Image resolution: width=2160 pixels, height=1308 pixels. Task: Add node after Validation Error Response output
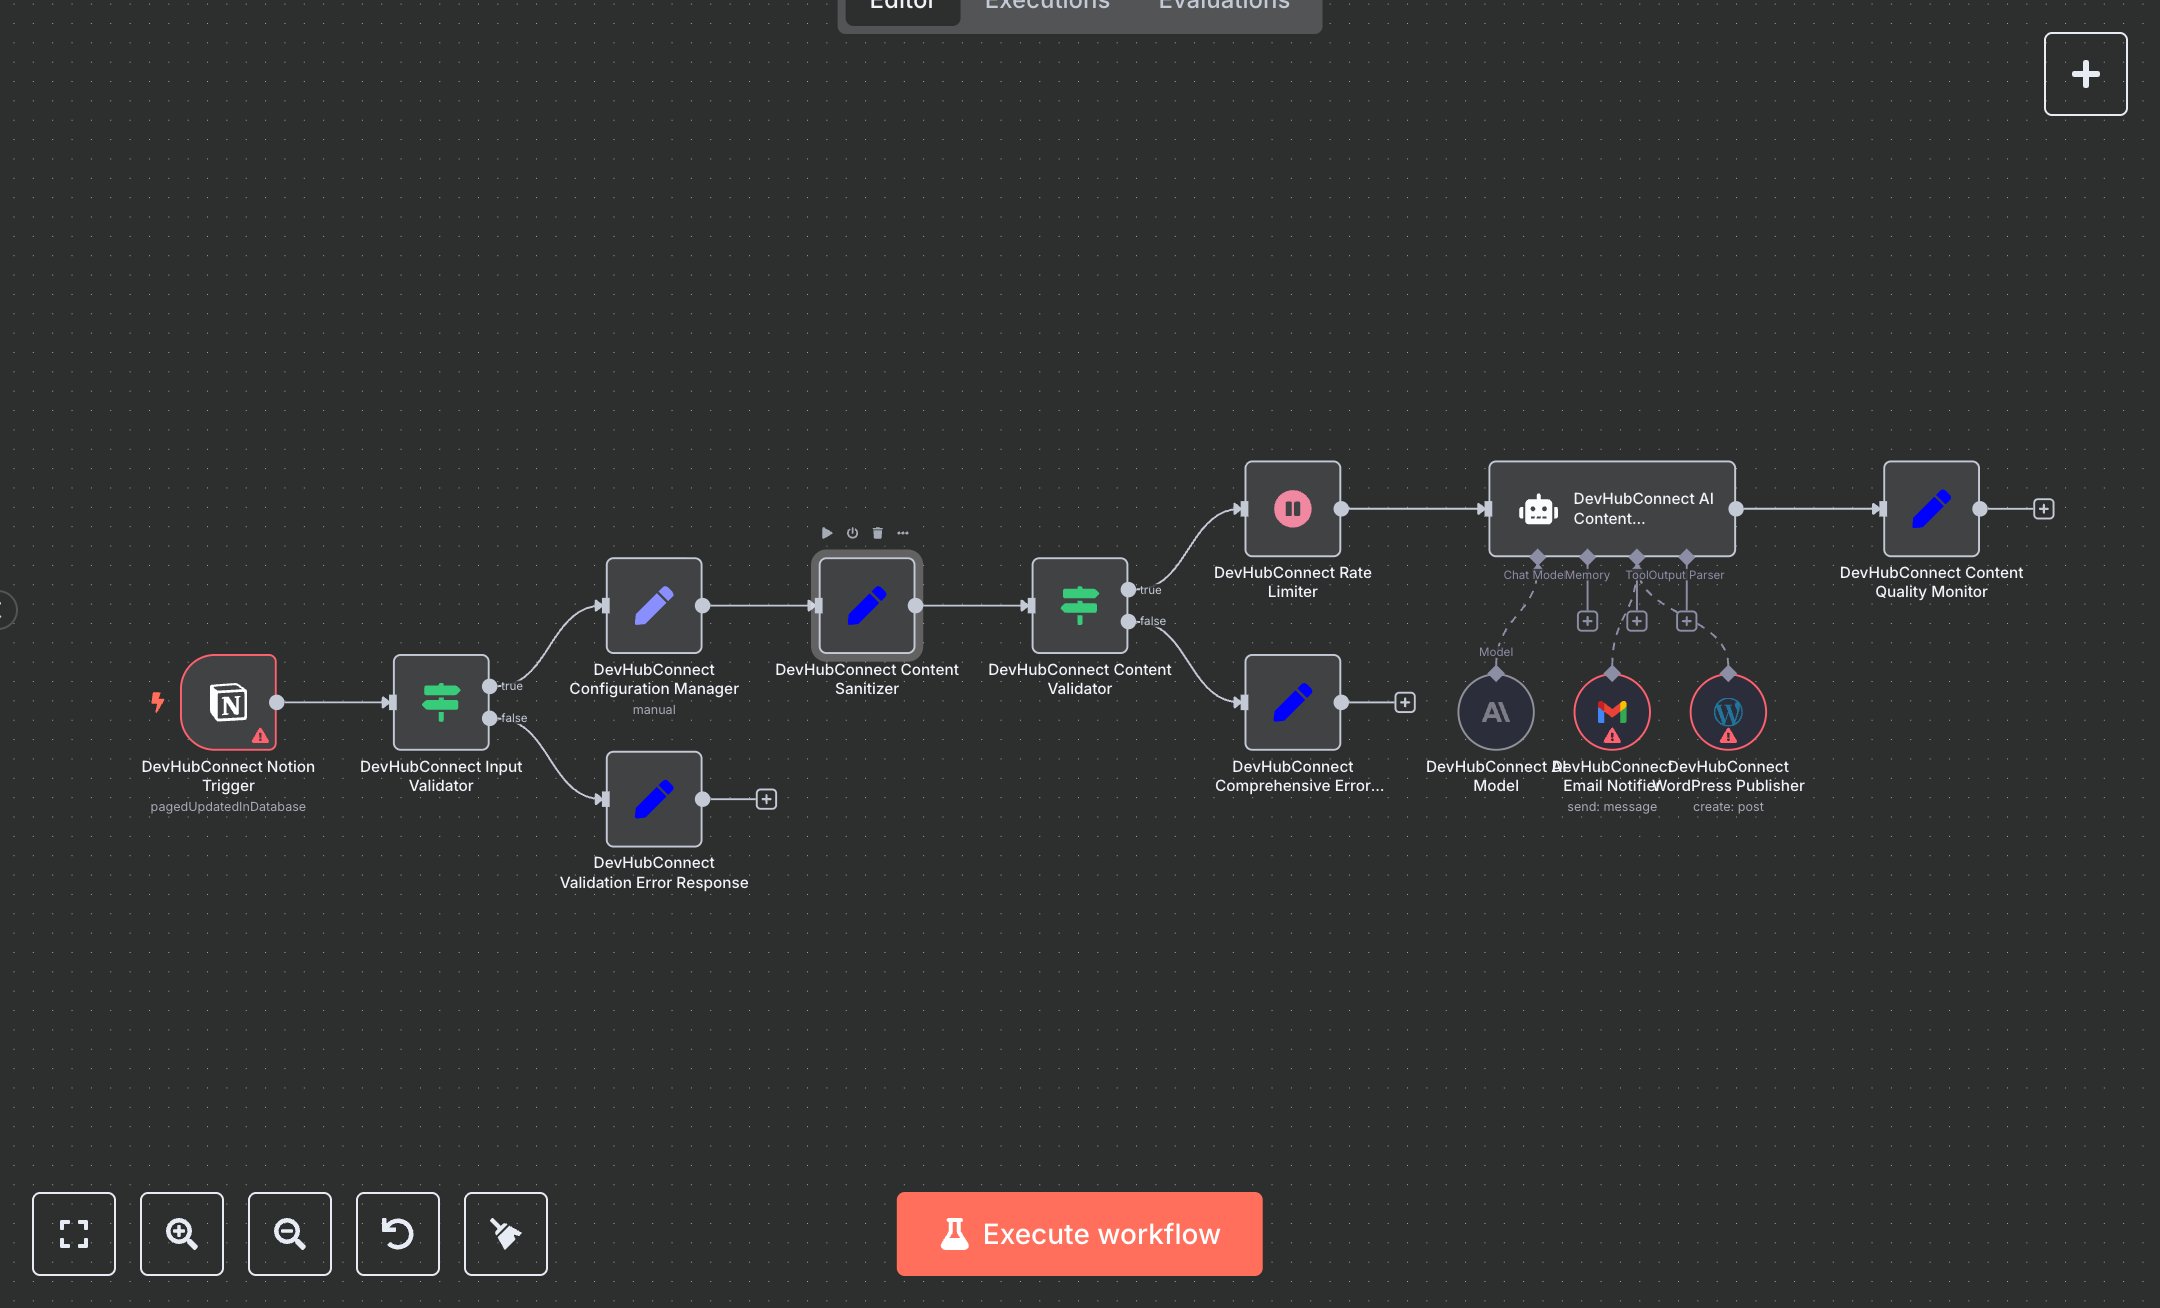tap(766, 799)
